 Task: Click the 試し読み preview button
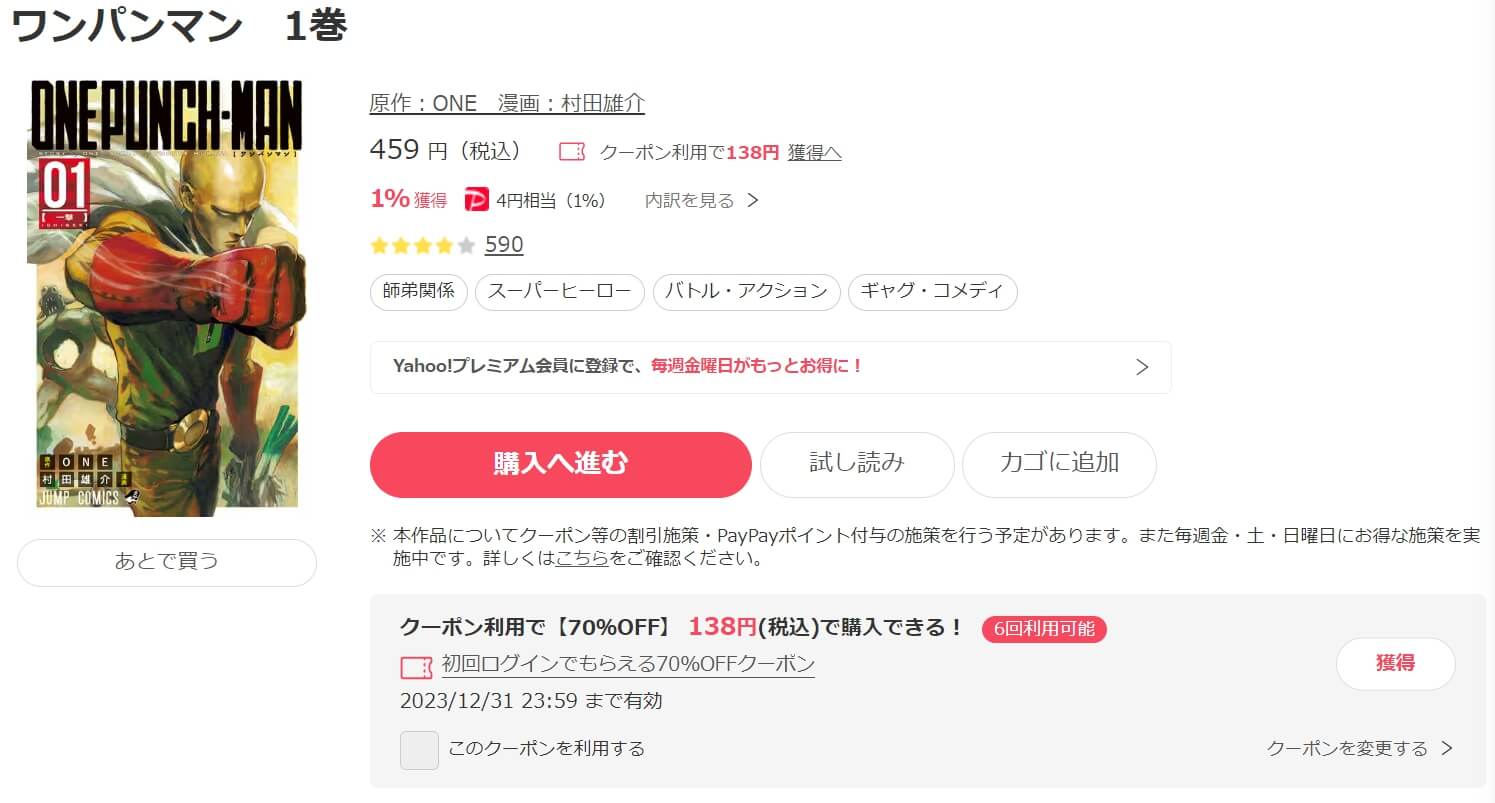click(857, 465)
